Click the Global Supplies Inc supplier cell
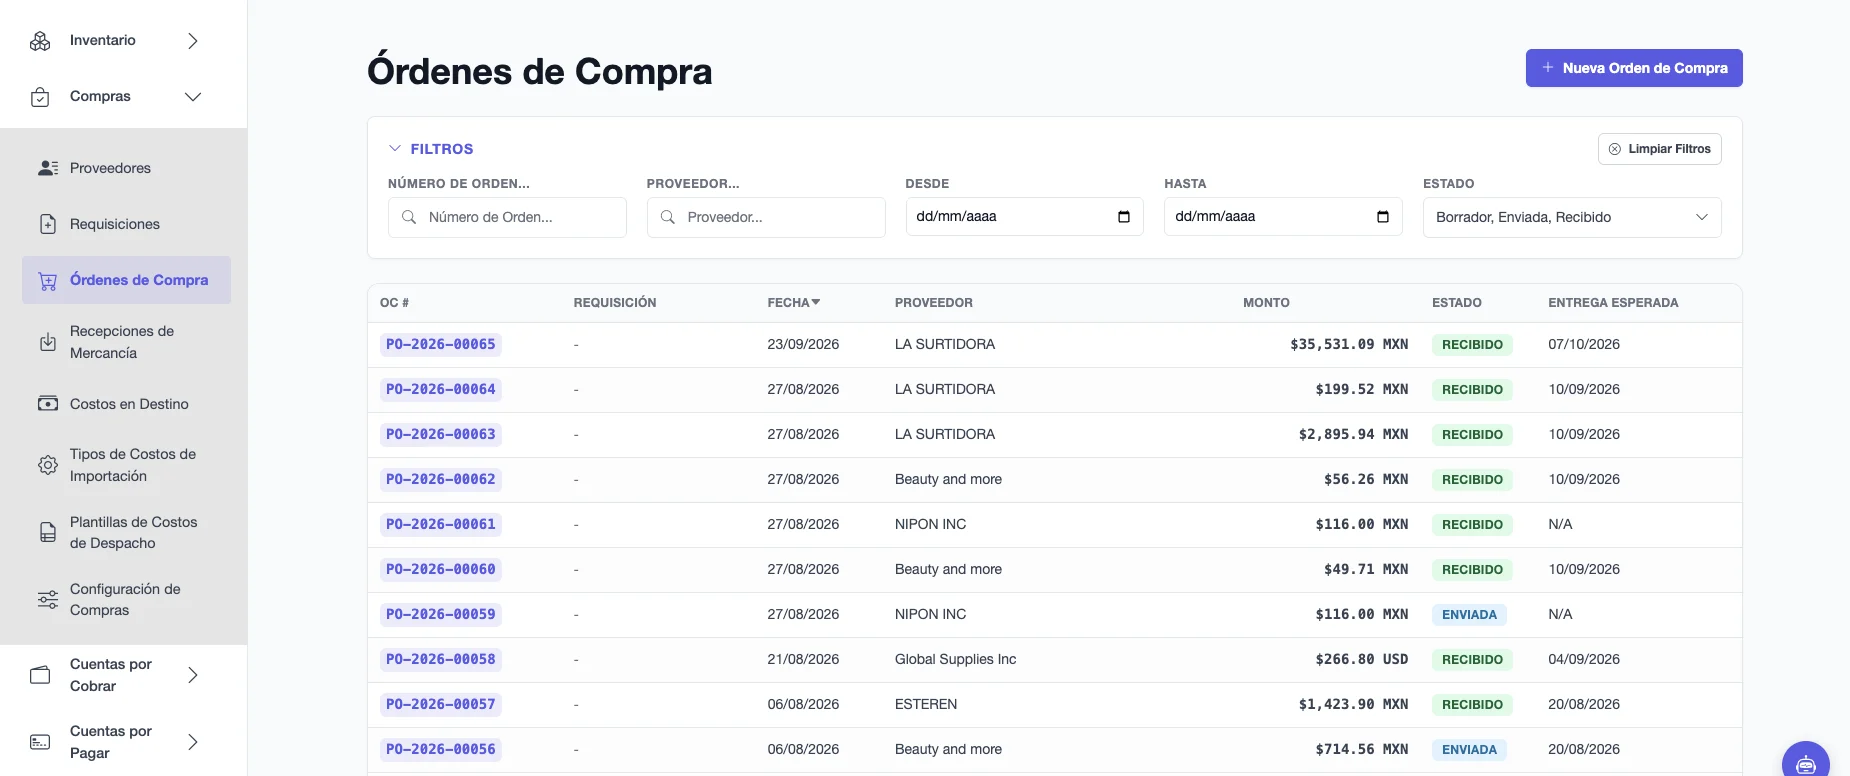This screenshot has height=776, width=1850. pyautogui.click(x=955, y=659)
